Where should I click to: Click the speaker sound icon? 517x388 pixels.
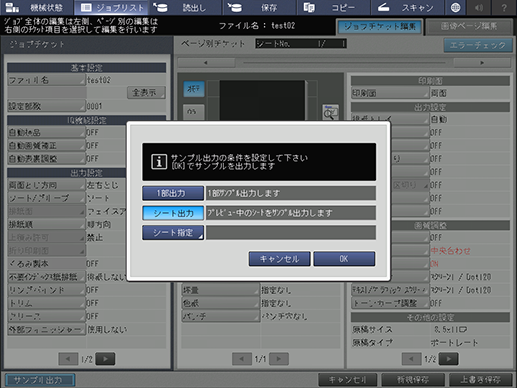tap(479, 7)
